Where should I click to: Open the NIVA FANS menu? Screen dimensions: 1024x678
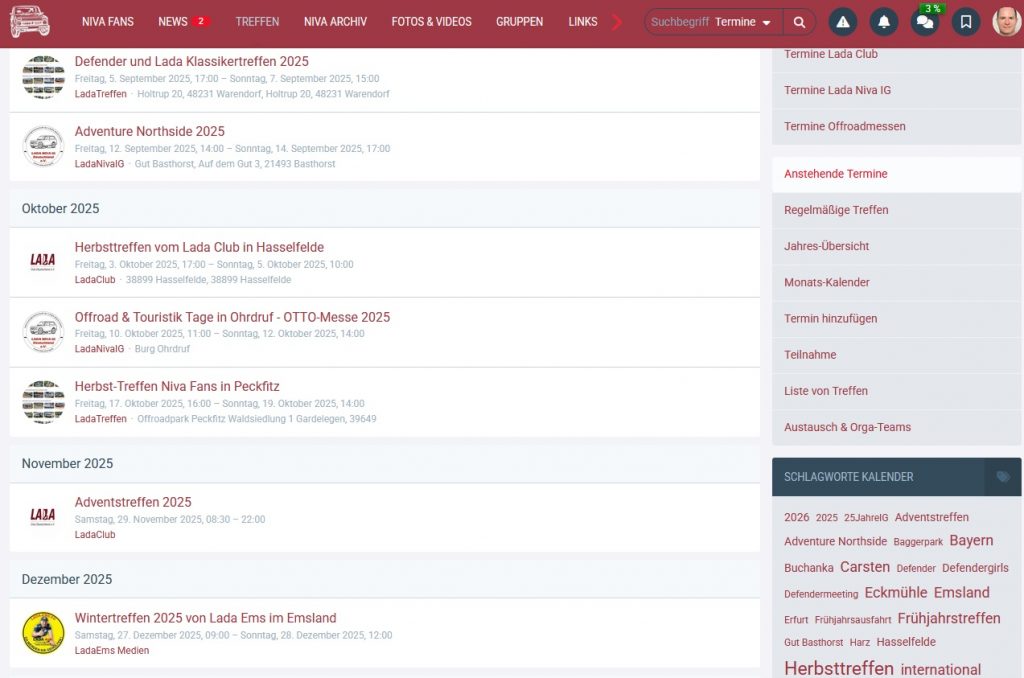click(108, 22)
